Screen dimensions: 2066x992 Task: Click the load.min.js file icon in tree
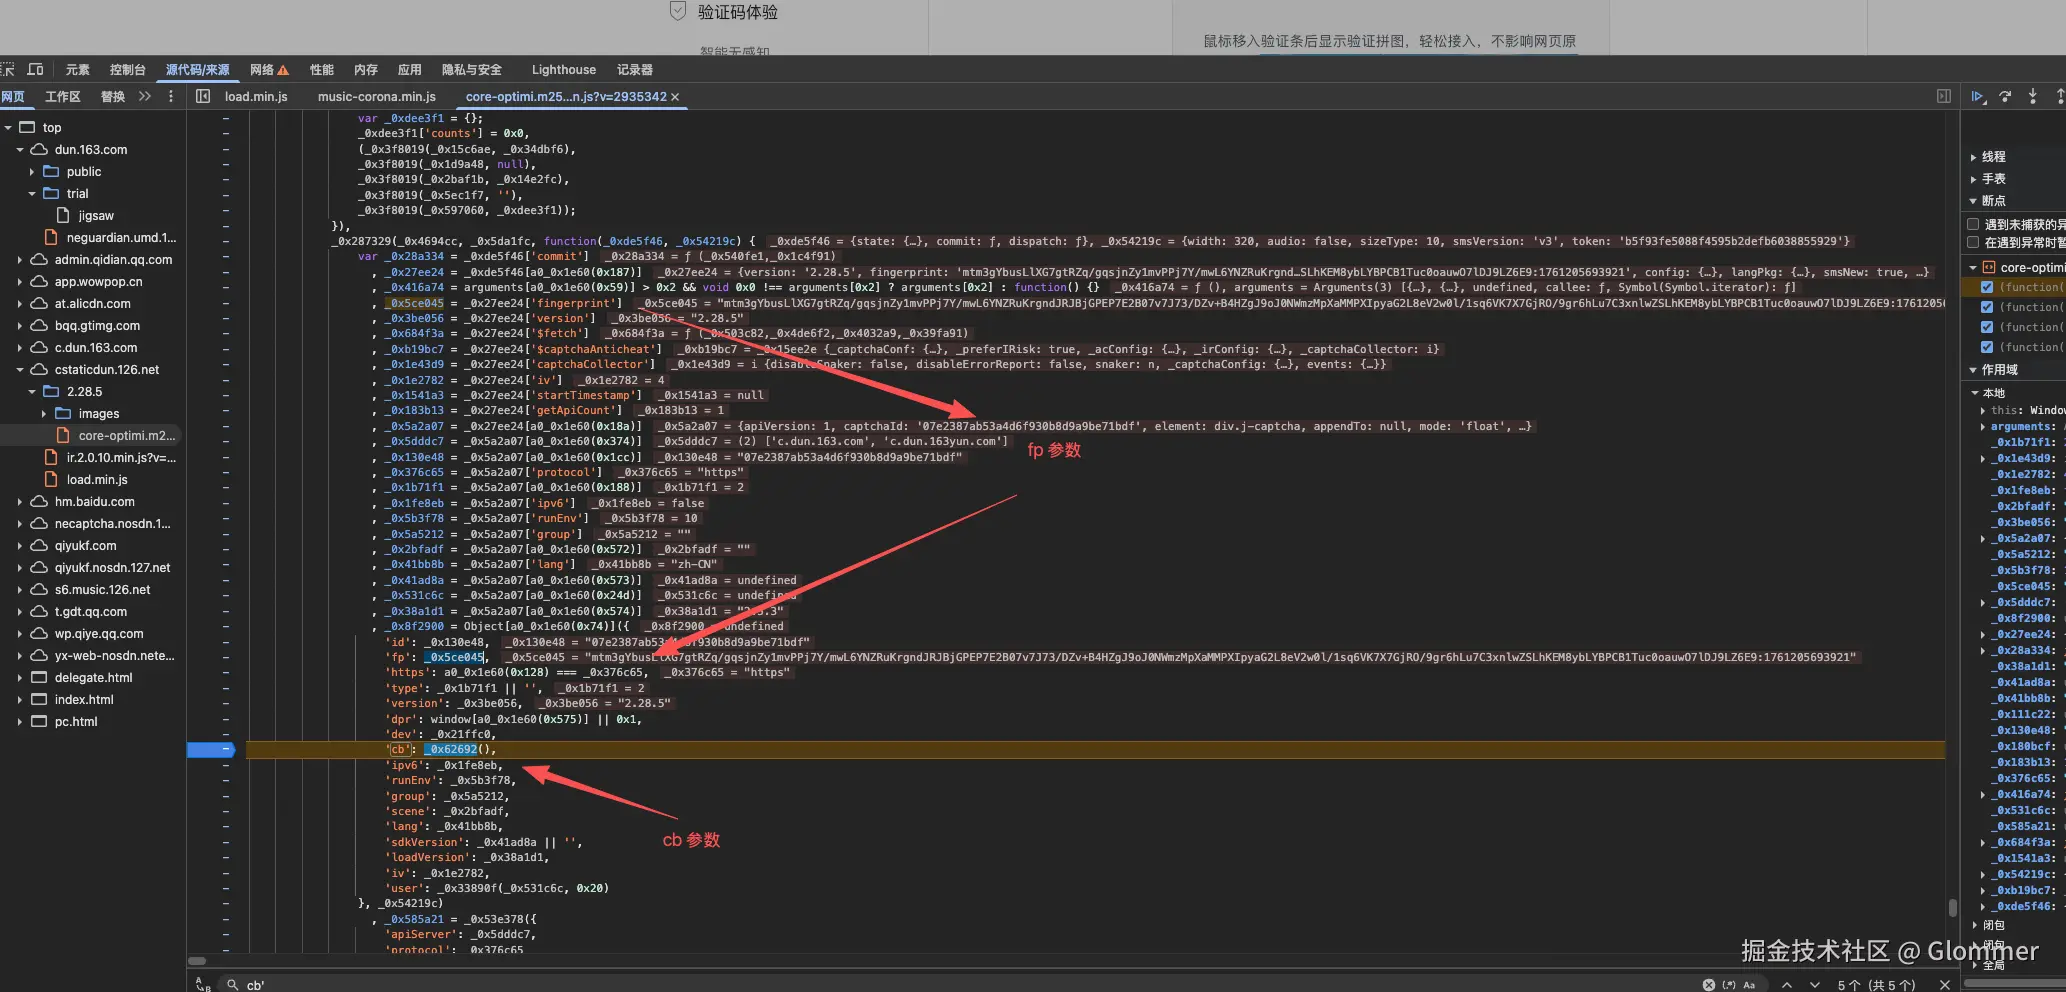[51, 479]
